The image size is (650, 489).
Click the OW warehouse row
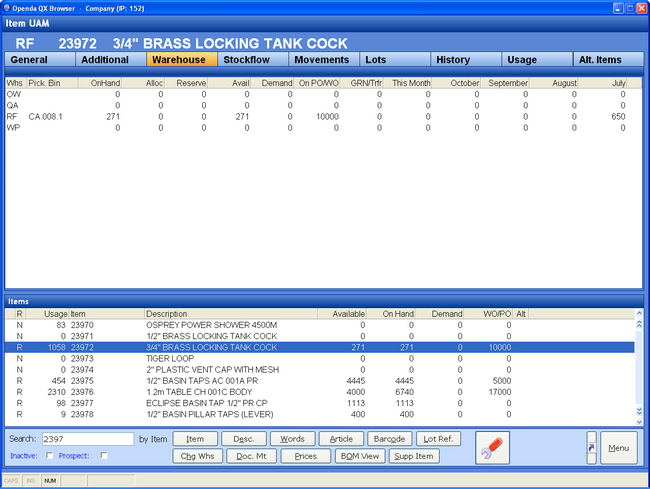(x=323, y=94)
